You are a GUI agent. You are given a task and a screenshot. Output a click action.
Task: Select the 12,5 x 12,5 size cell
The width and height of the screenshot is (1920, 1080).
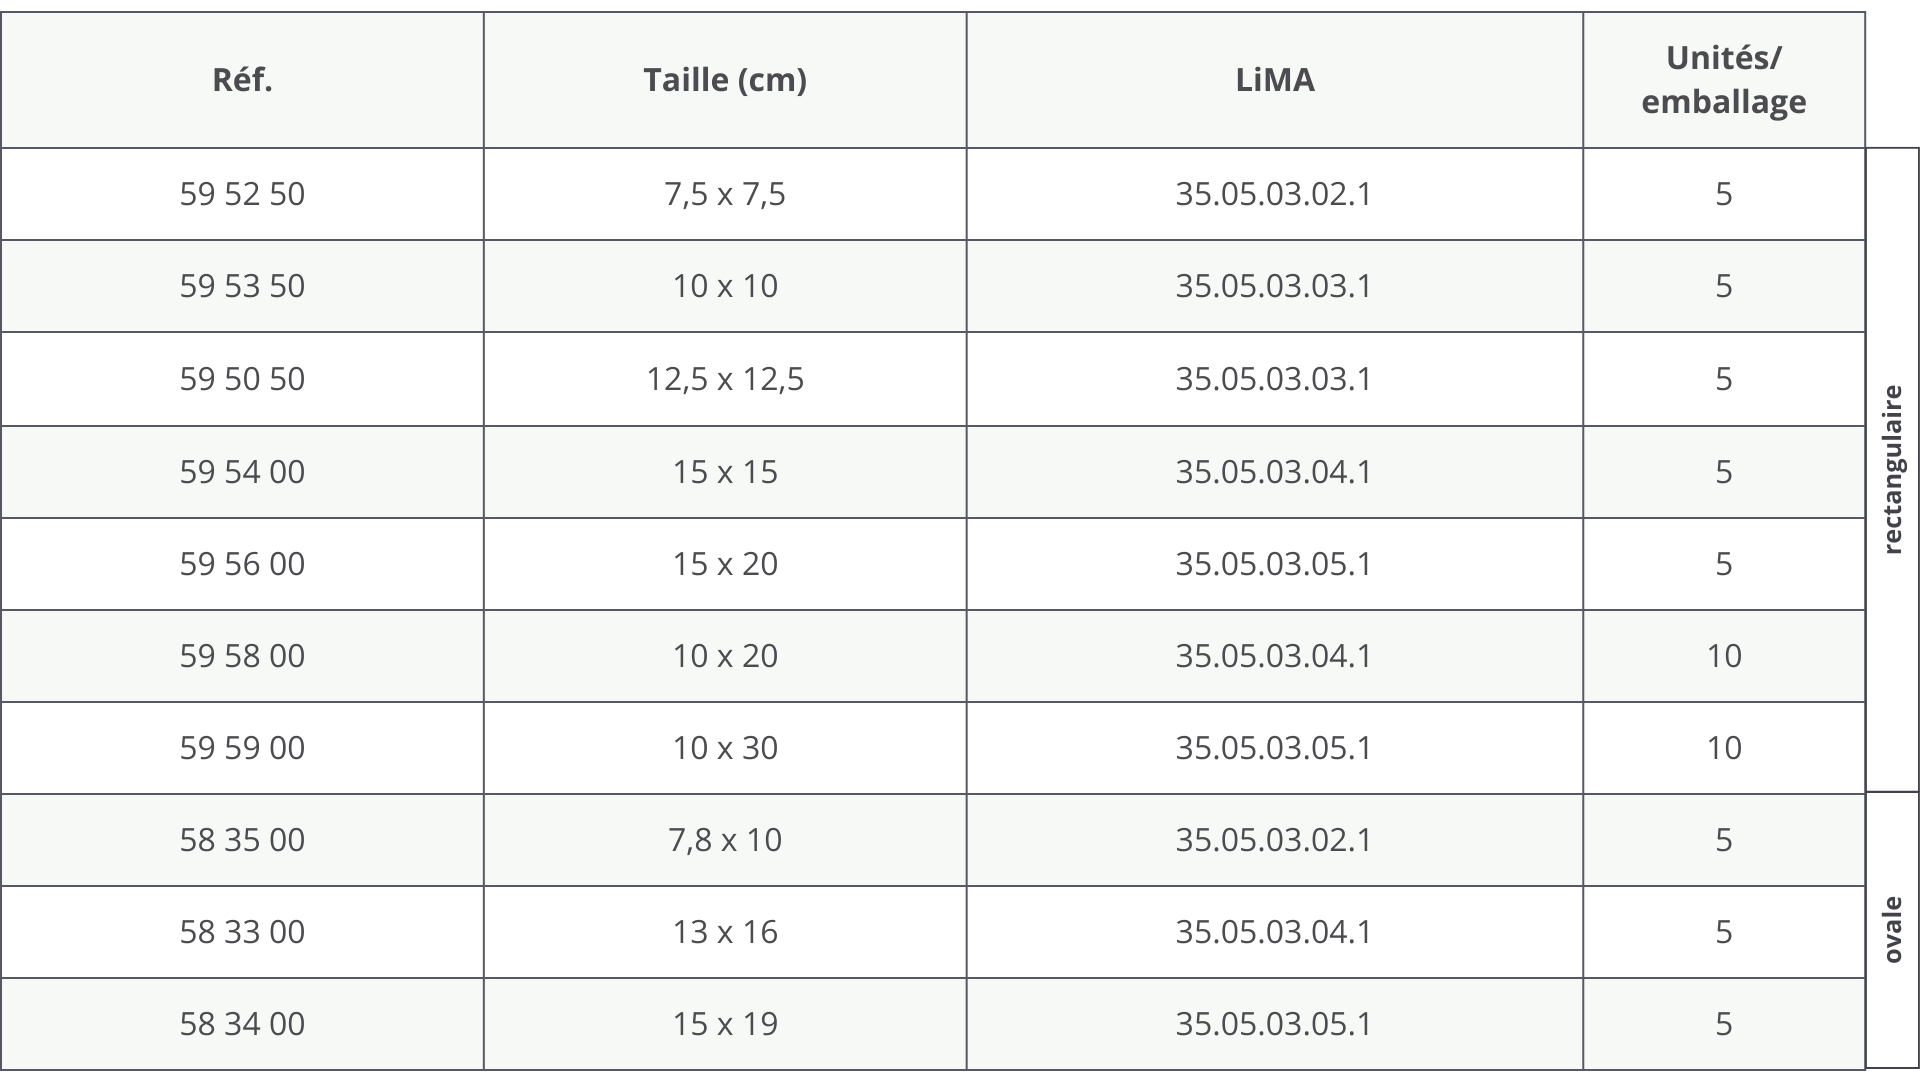725,379
